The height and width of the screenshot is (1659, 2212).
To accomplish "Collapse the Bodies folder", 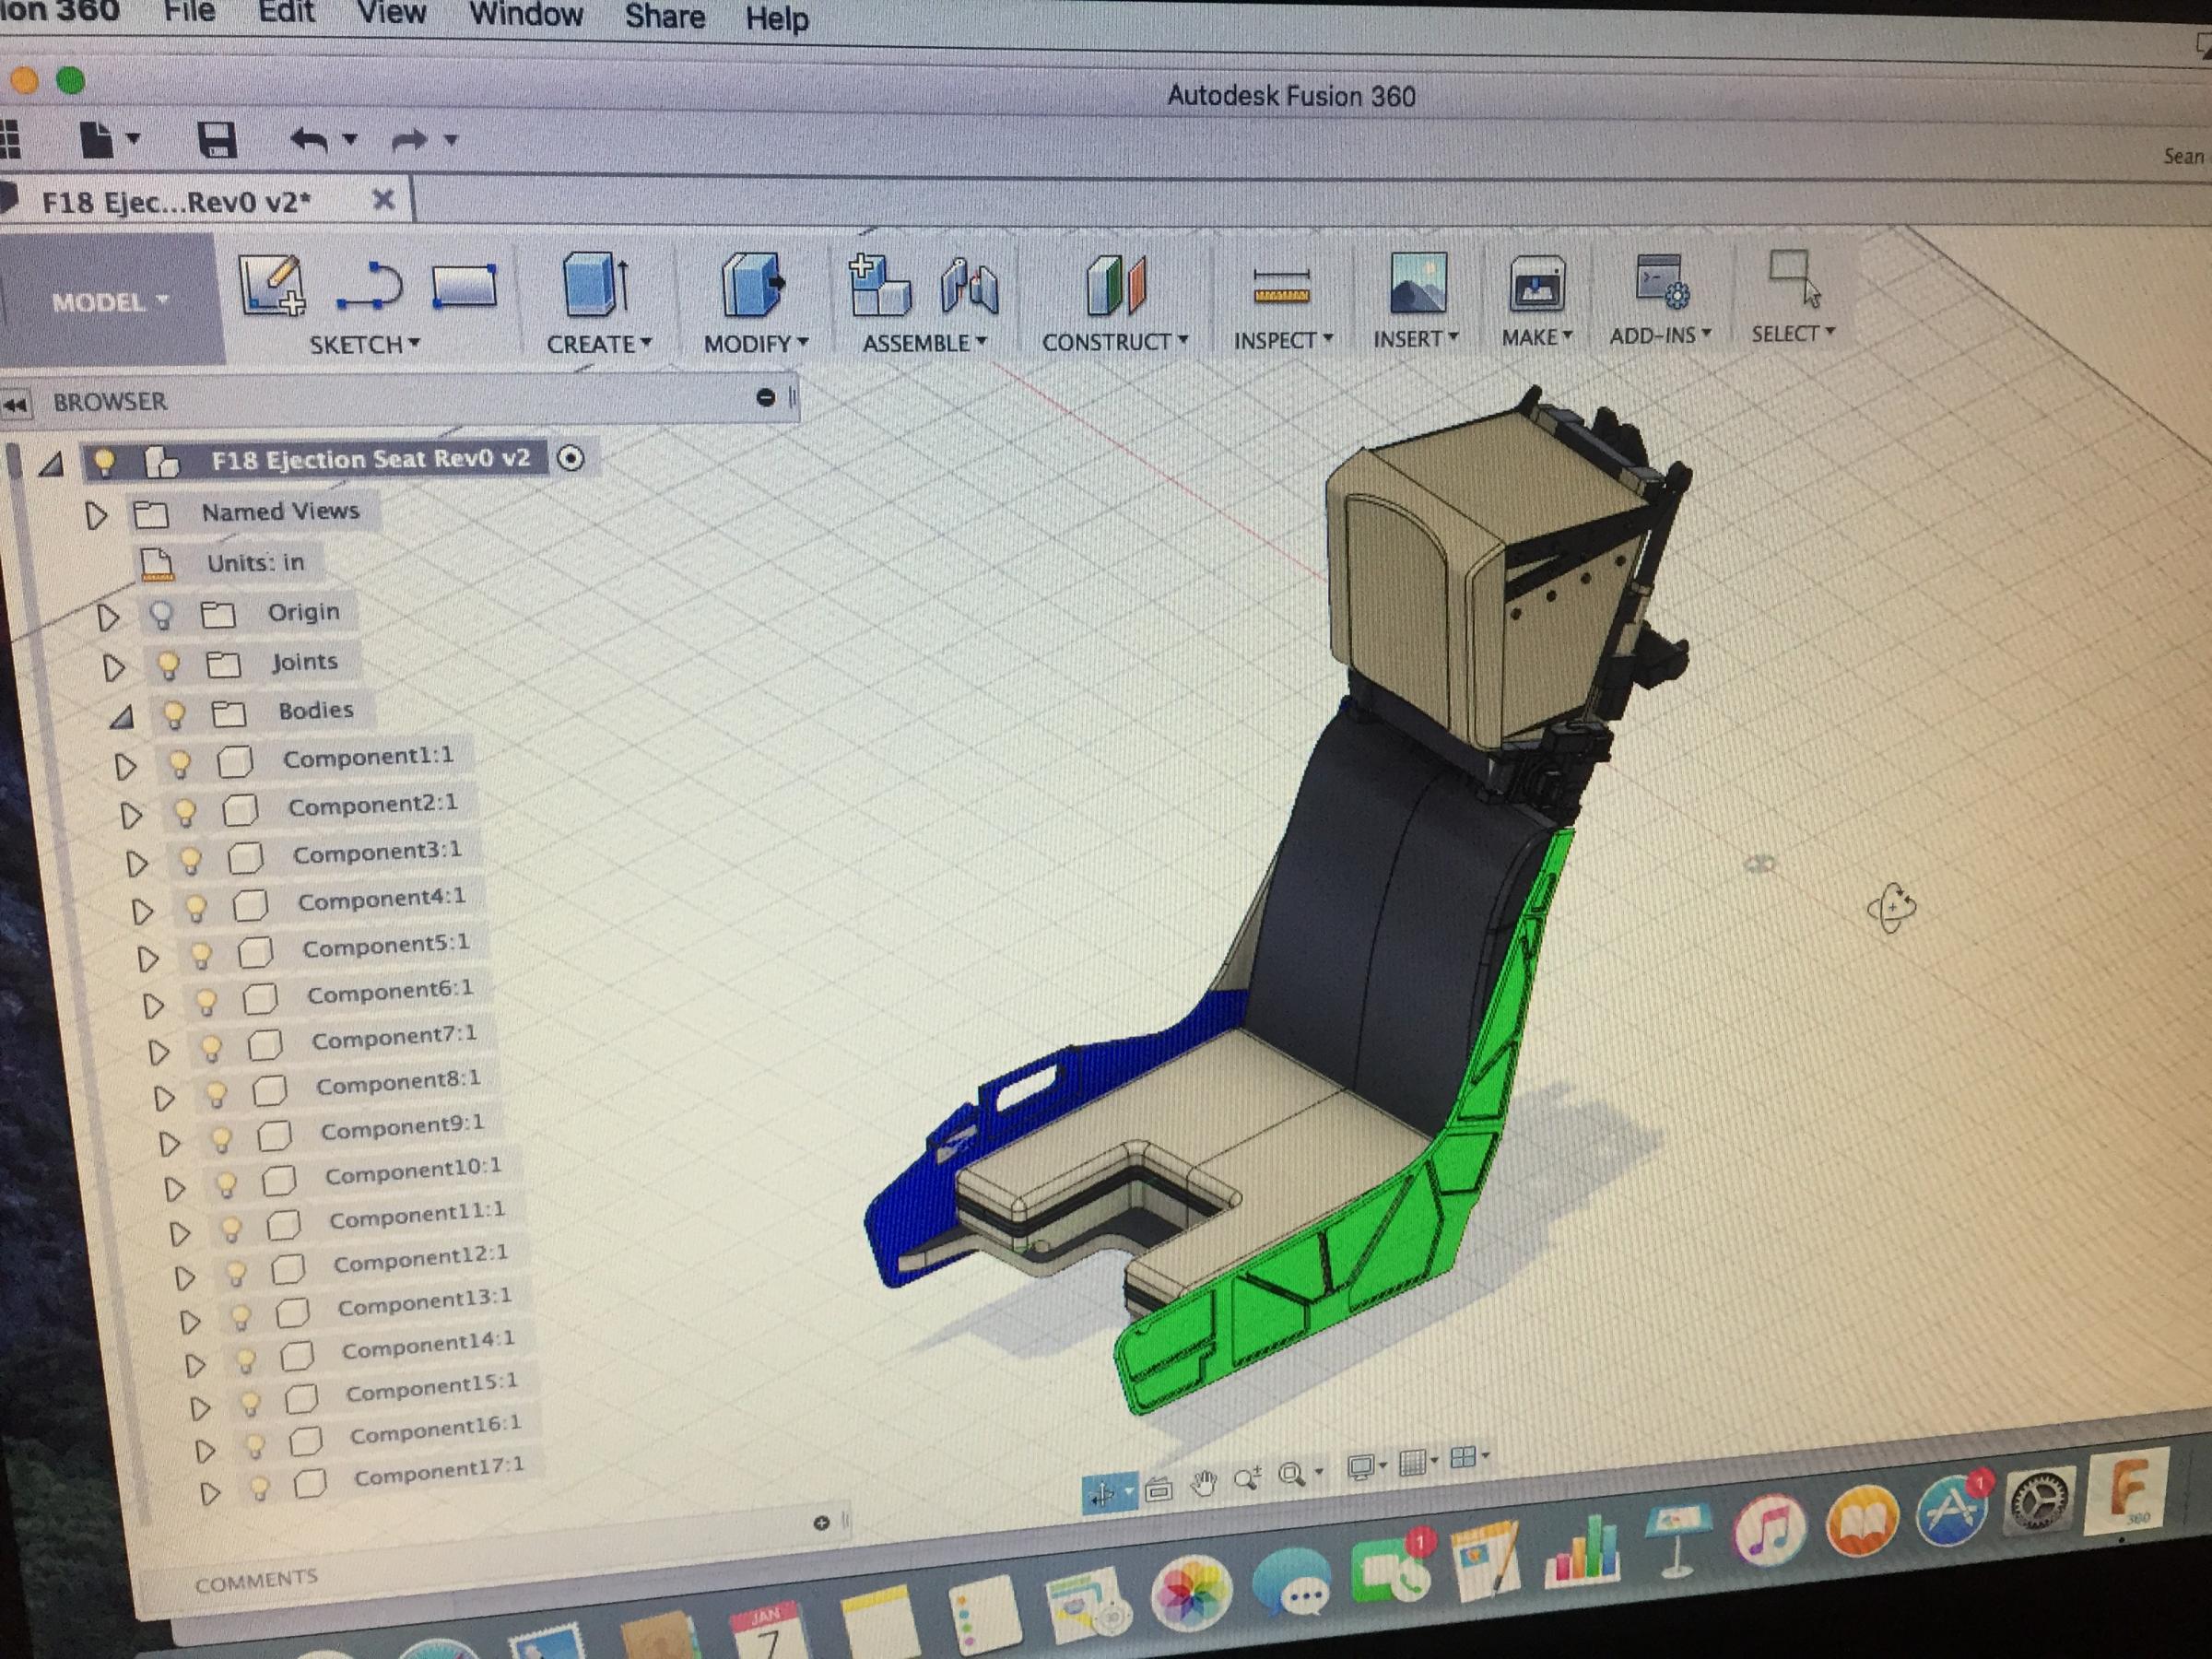I will point(122,716).
